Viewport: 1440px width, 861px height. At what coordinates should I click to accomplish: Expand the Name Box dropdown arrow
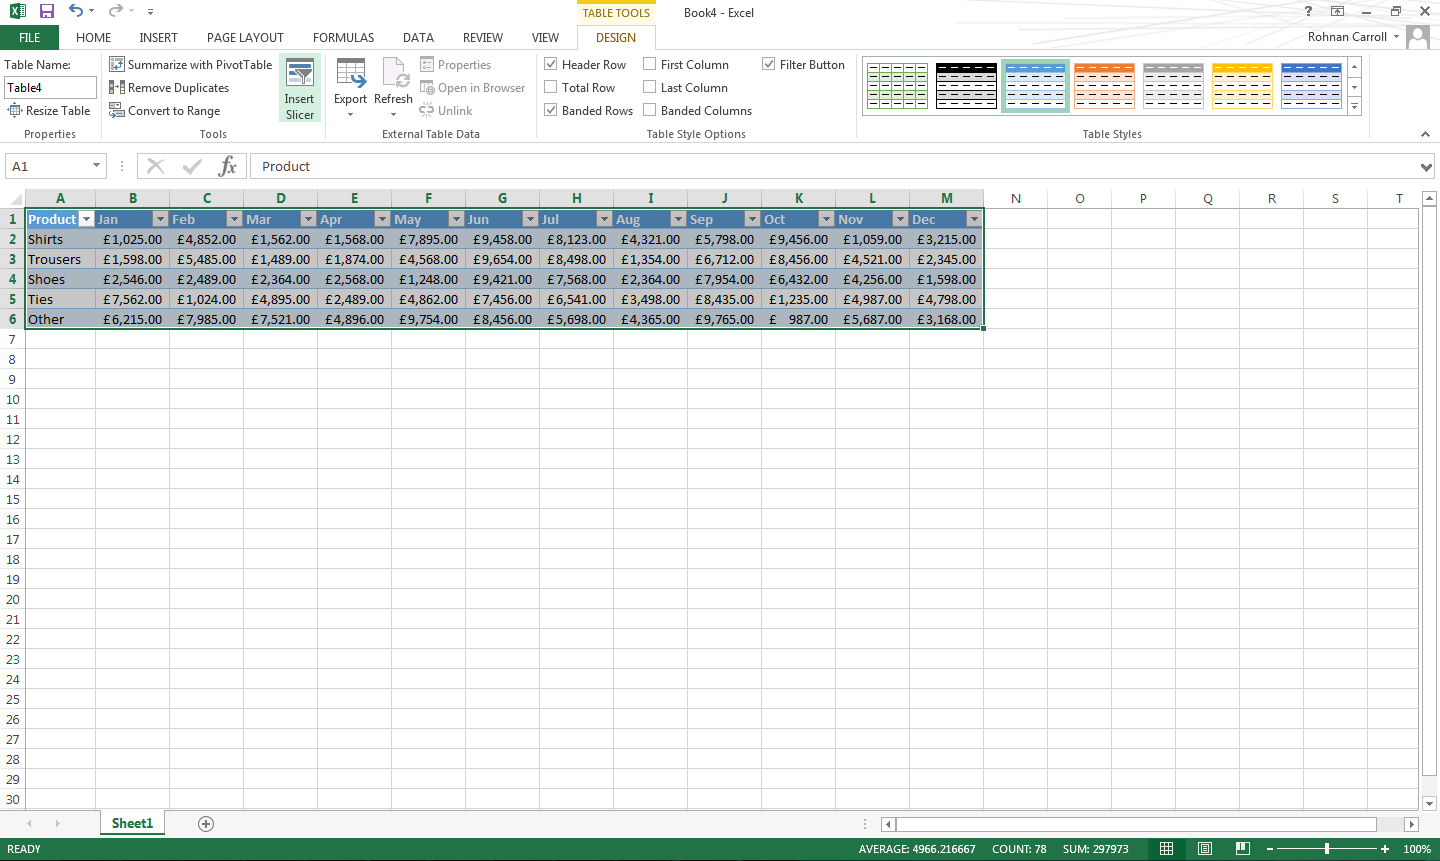(96, 166)
